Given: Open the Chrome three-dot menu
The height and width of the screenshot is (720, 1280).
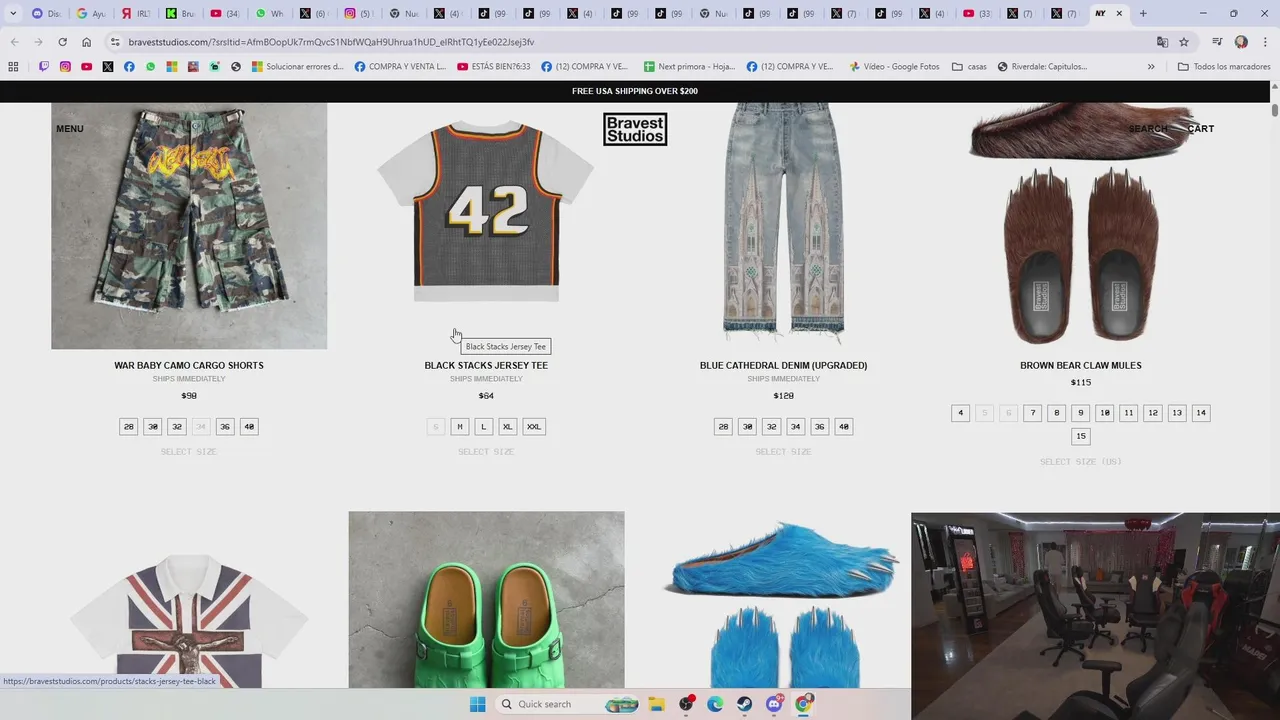Looking at the screenshot, I should click(1264, 42).
